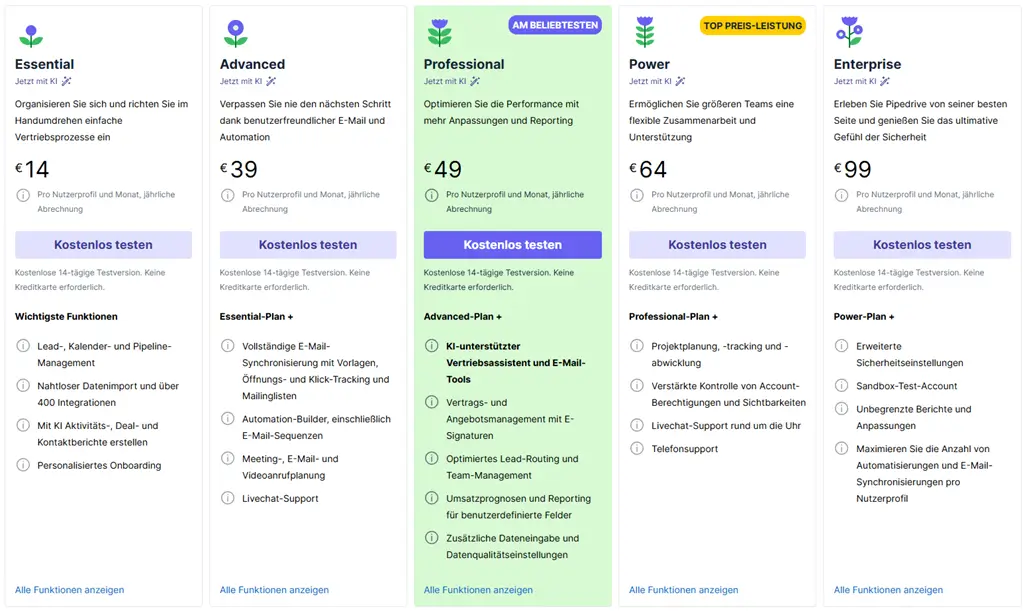The width and height of the screenshot is (1025, 611).
Task: Click the Essential plan flower icon
Action: [31, 36]
